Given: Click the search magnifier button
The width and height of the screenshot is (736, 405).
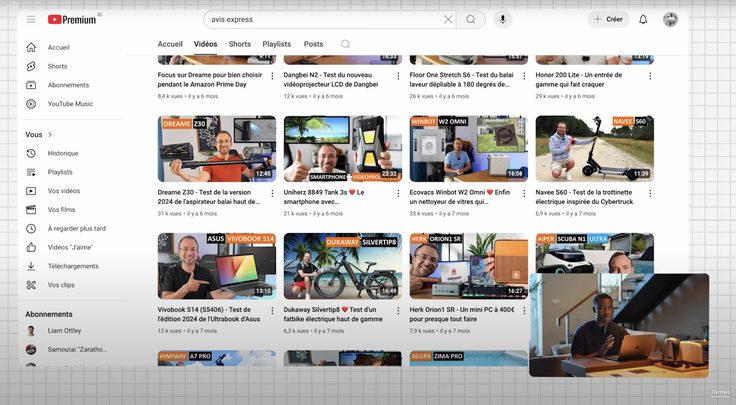Looking at the screenshot, I should click(x=471, y=19).
